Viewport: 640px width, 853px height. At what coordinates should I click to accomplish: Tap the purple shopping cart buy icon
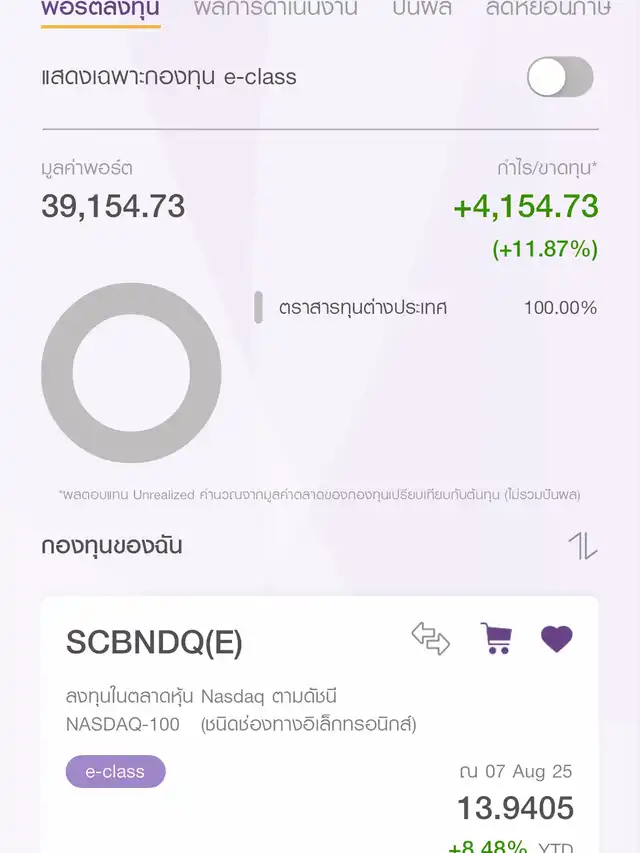point(496,638)
